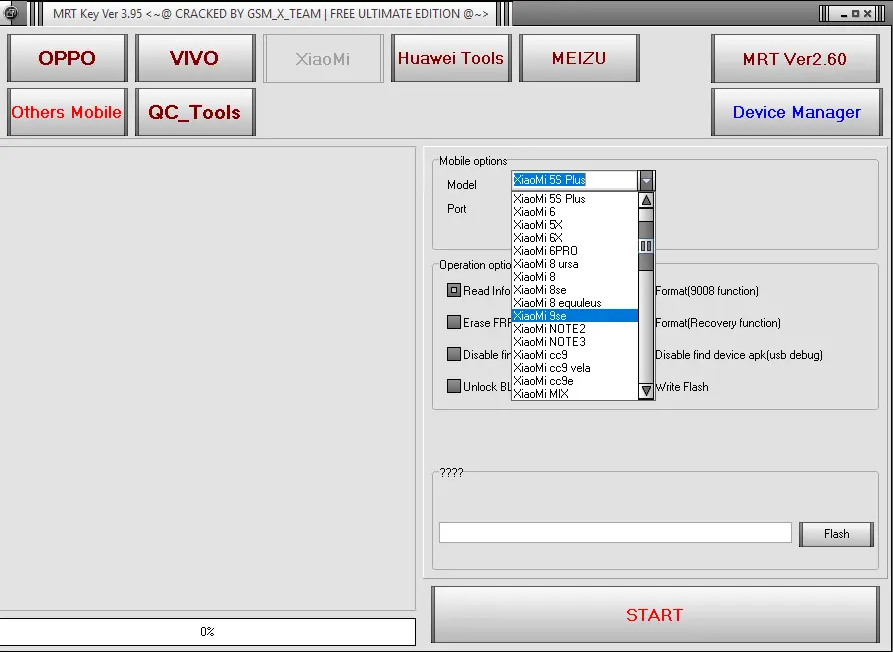Image resolution: width=893 pixels, height=652 pixels.
Task: Select XiaoMi 6X from model list
Action: tap(575, 238)
